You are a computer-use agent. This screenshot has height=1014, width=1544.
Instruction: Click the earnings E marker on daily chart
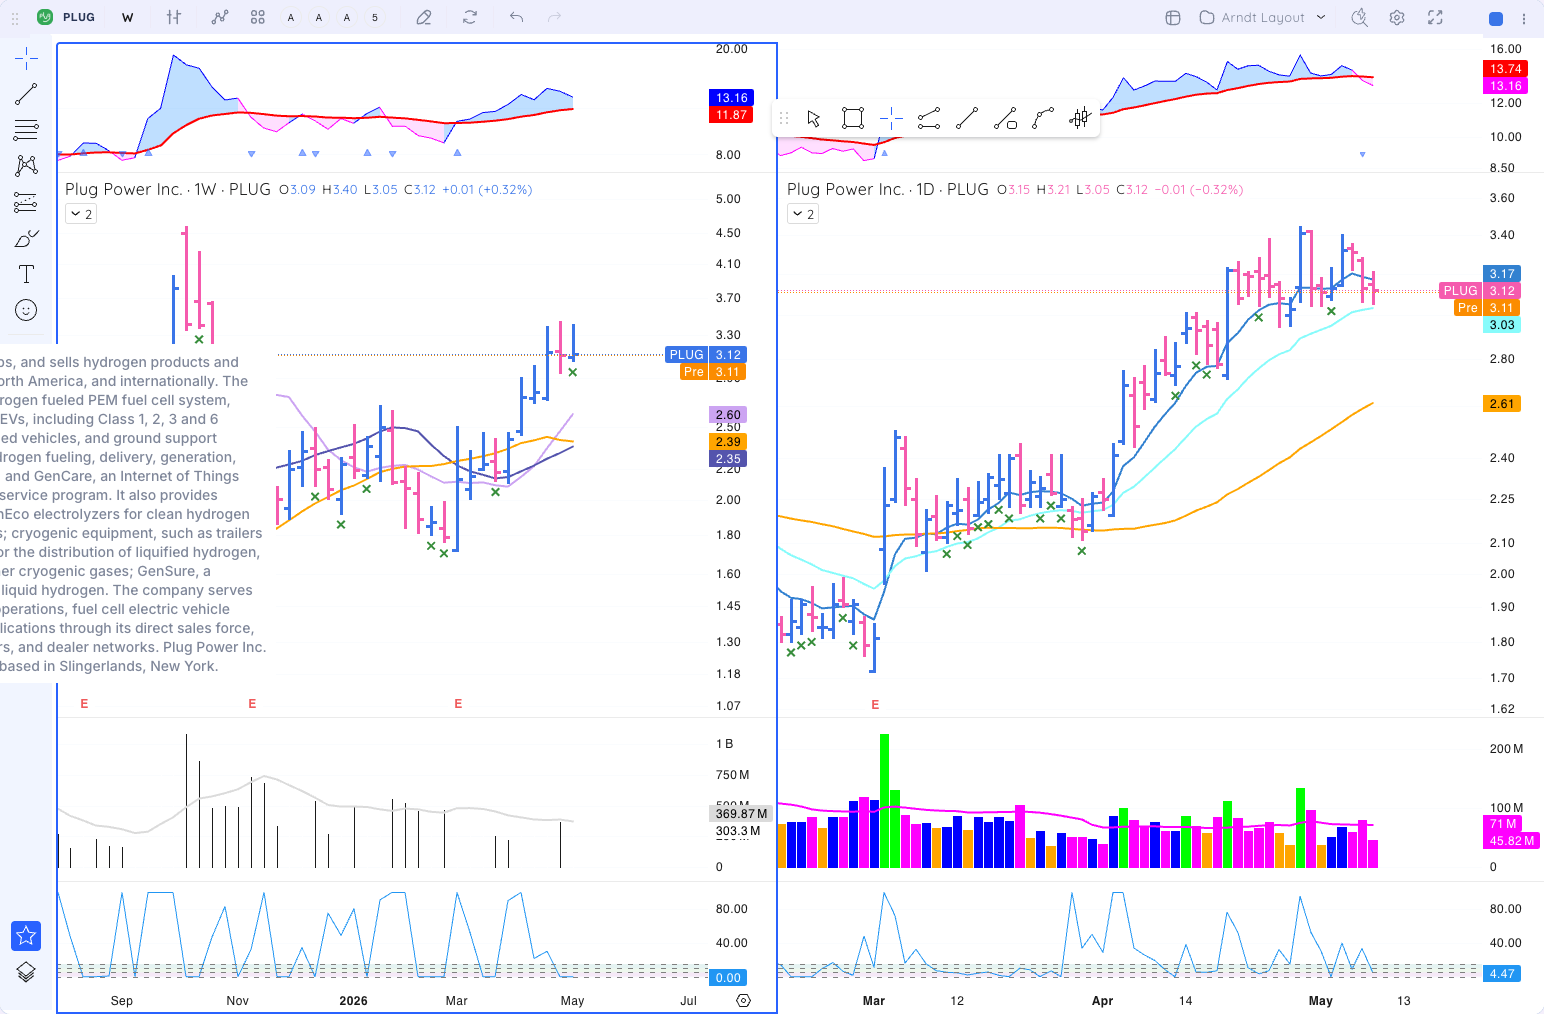tap(875, 705)
